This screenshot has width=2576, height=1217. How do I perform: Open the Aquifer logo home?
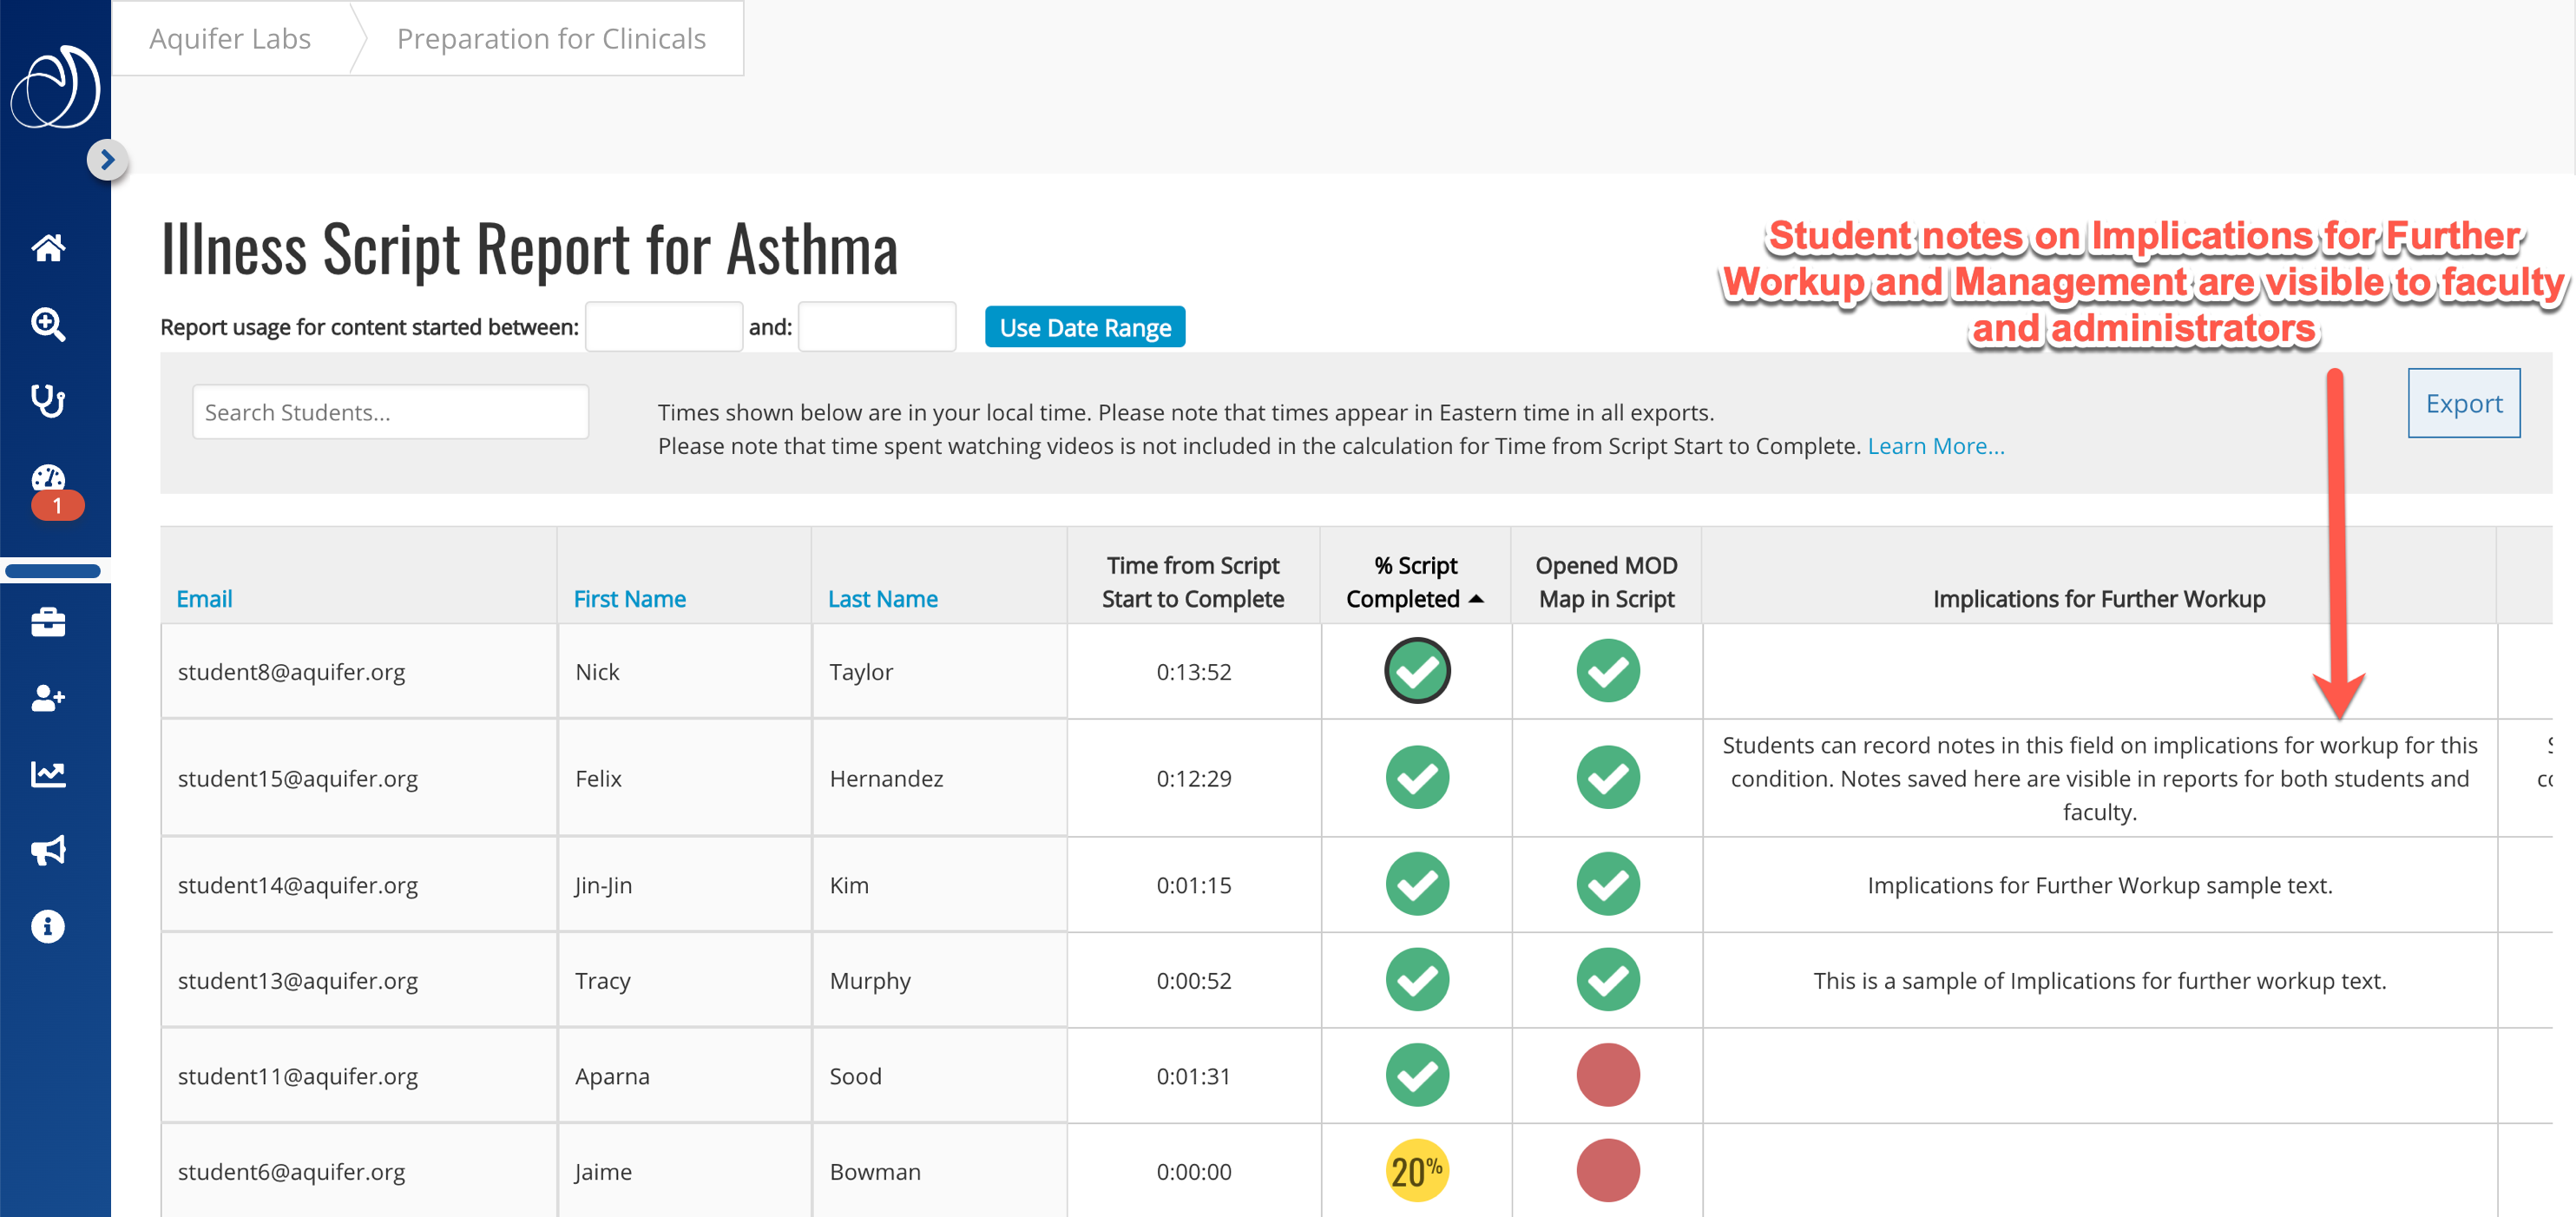(x=55, y=86)
